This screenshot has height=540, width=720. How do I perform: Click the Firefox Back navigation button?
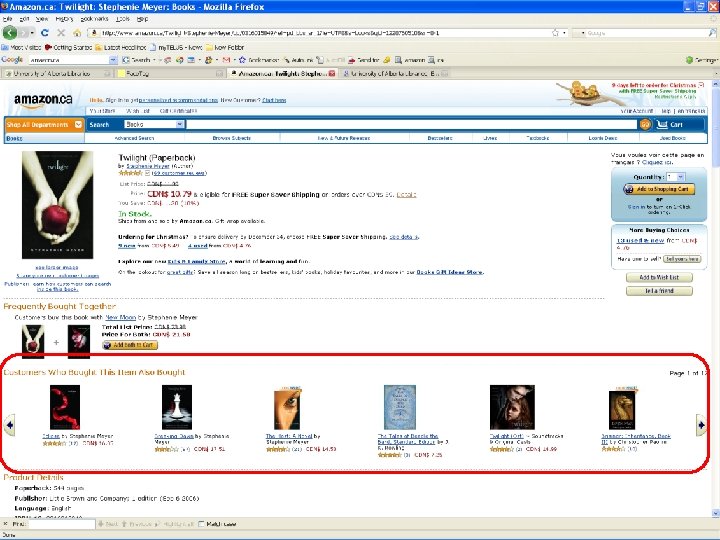point(10,33)
